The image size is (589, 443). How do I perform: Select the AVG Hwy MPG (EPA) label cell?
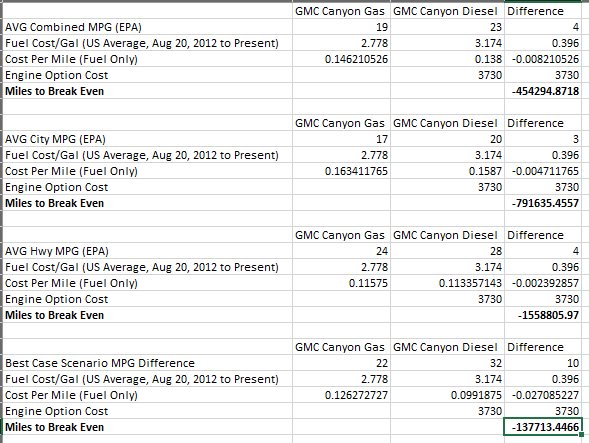pos(148,251)
